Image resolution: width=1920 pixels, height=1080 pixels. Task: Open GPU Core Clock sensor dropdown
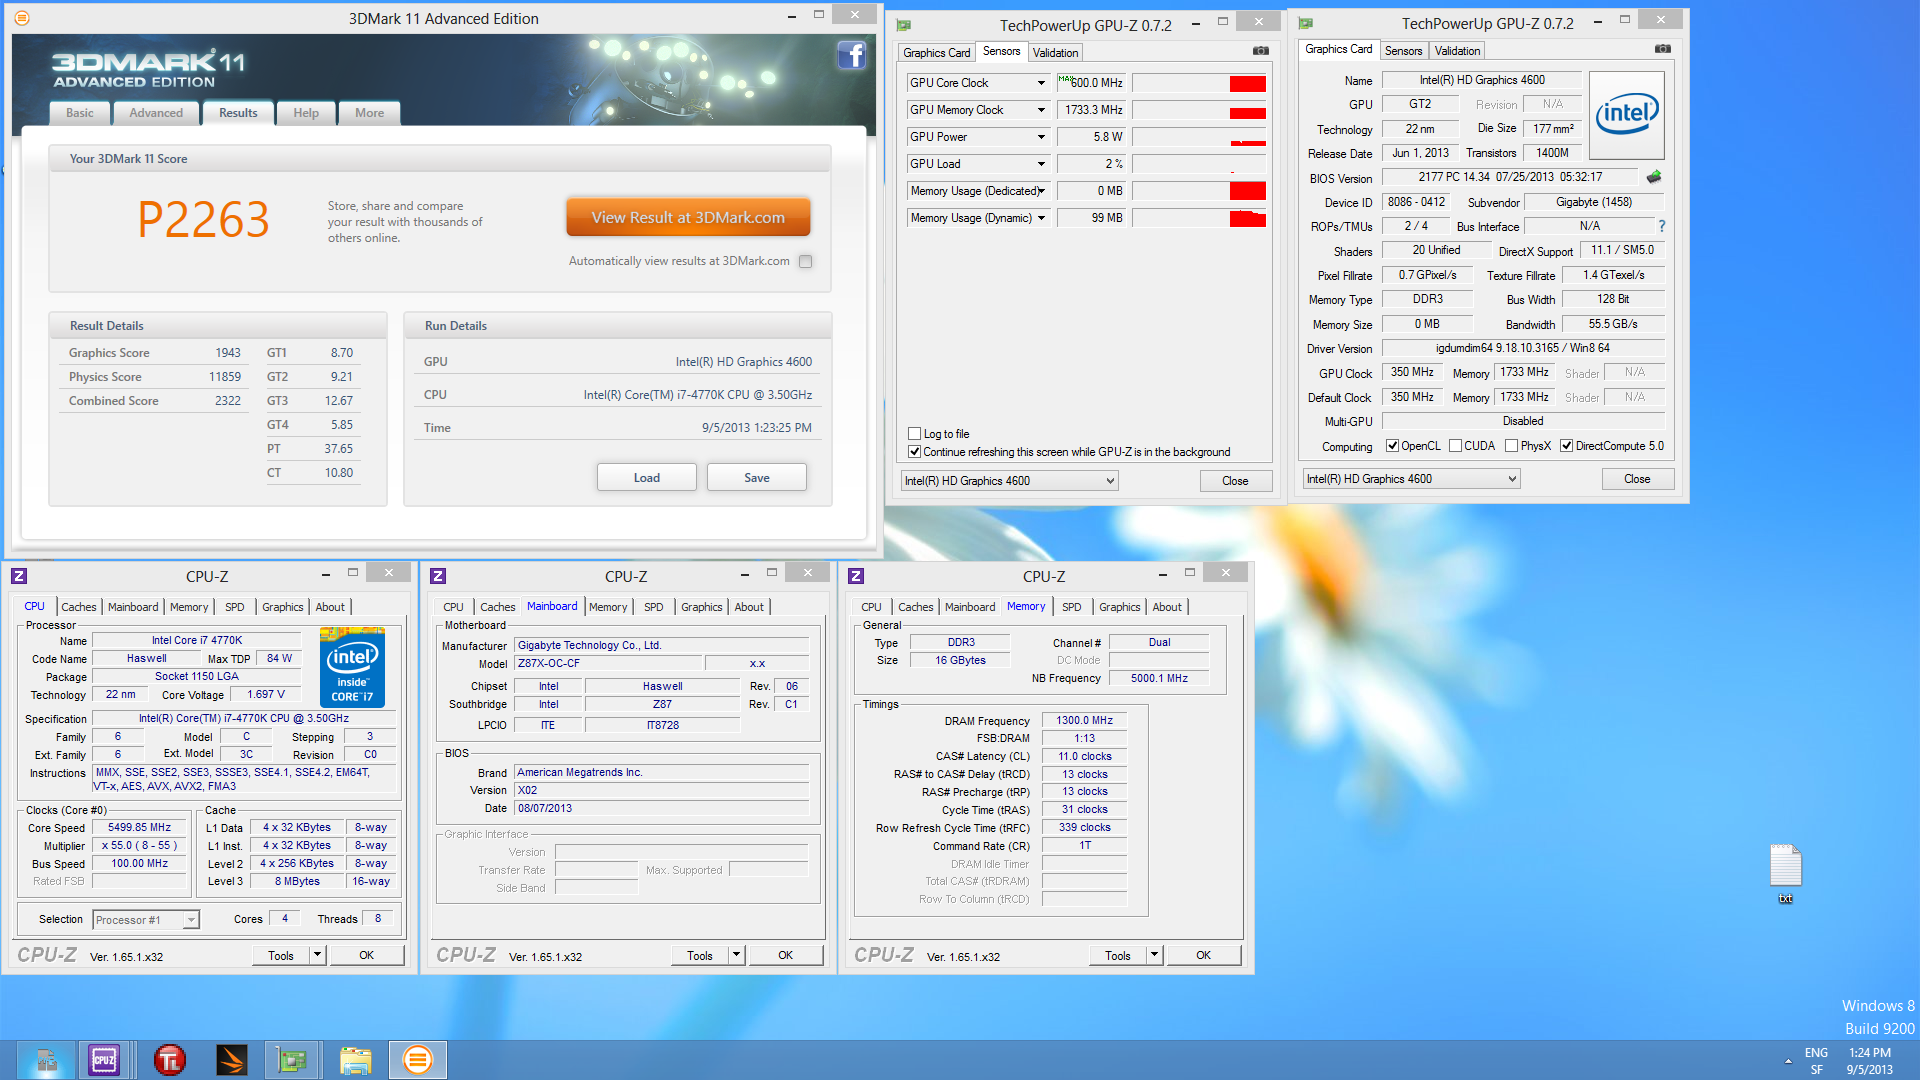[x=1041, y=83]
